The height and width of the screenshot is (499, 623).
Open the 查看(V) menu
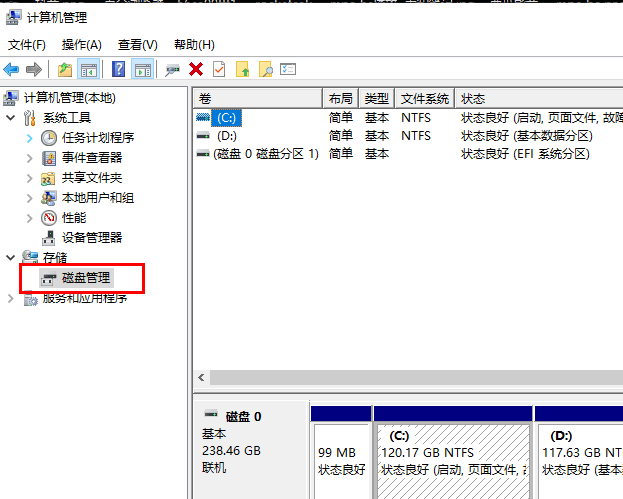coord(137,44)
